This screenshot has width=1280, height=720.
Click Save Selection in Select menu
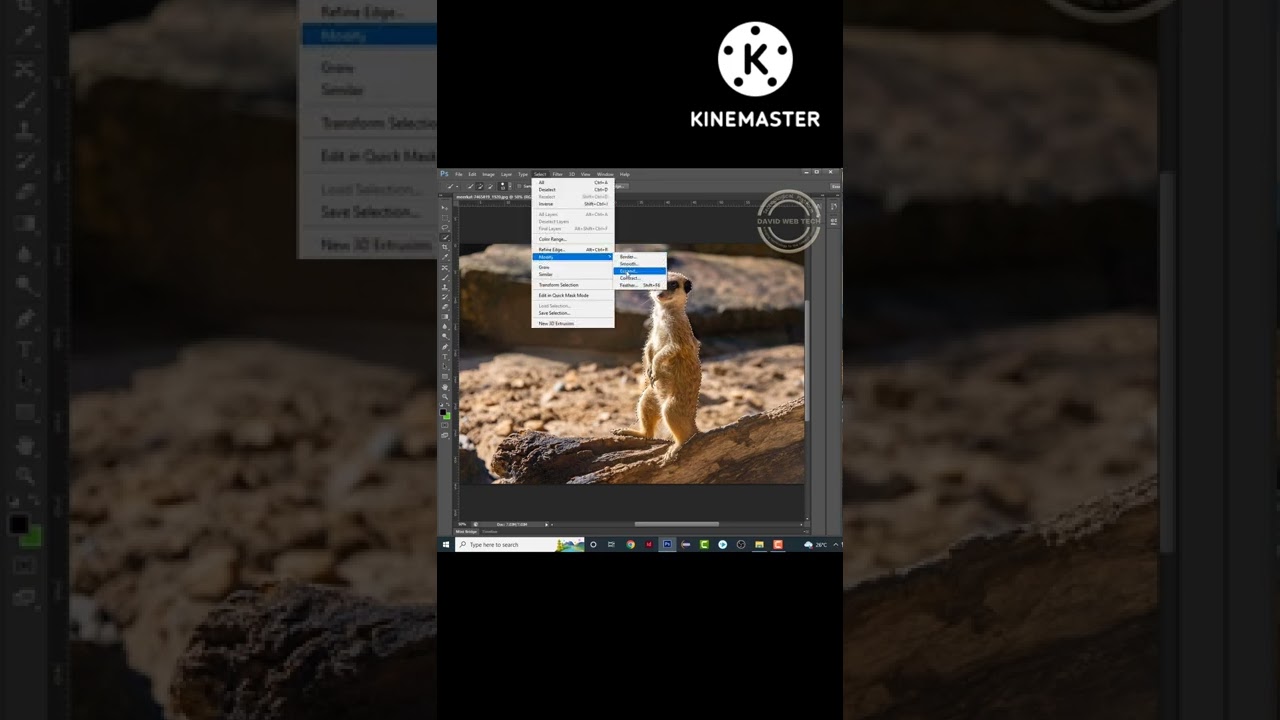tap(573, 313)
